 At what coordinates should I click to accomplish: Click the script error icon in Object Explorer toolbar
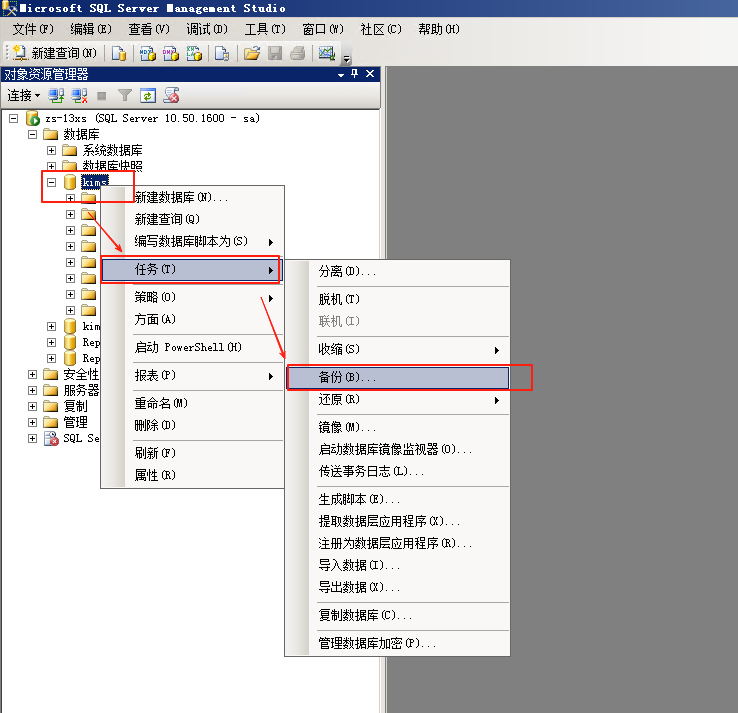point(171,96)
